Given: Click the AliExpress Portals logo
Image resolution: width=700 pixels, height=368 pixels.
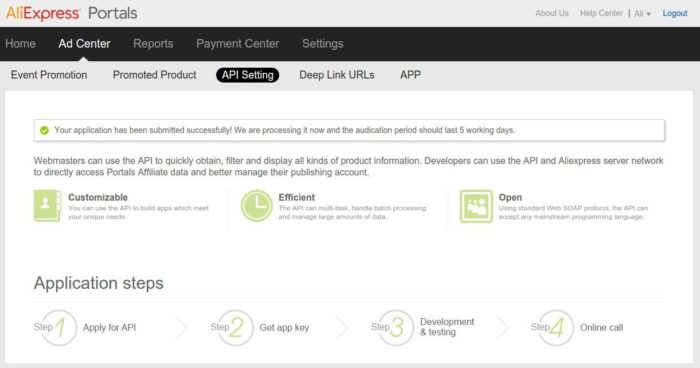Looking at the screenshot, I should point(71,13).
